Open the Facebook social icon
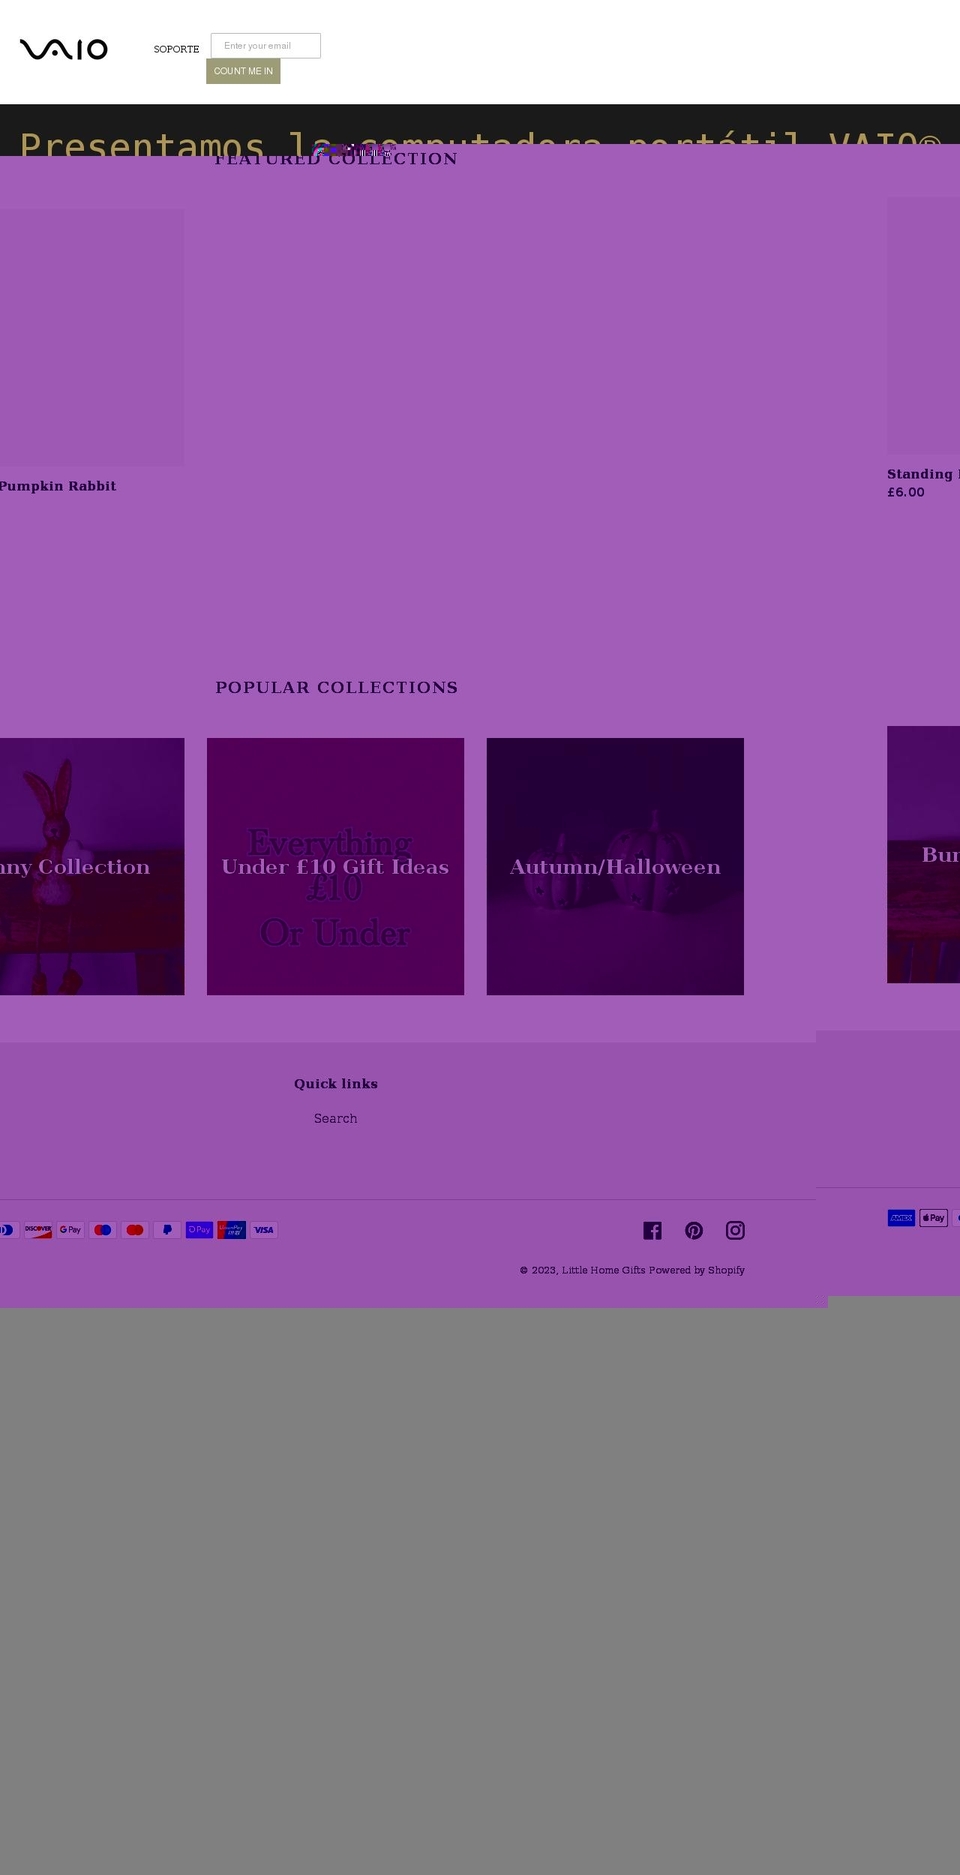The height and width of the screenshot is (1875, 960). (652, 1230)
